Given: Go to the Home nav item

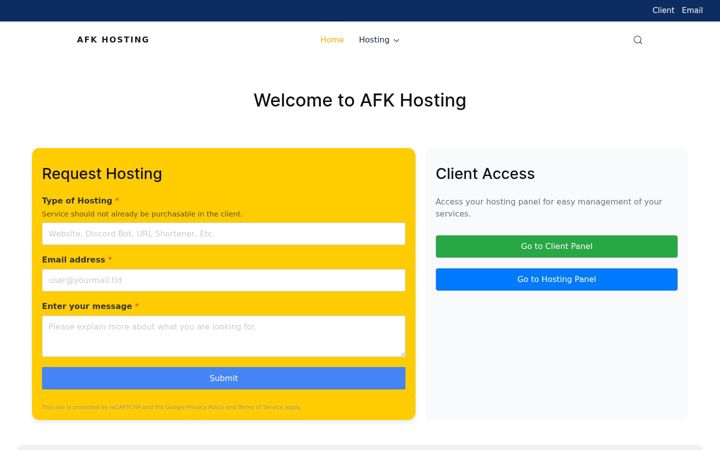Looking at the screenshot, I should tap(332, 40).
